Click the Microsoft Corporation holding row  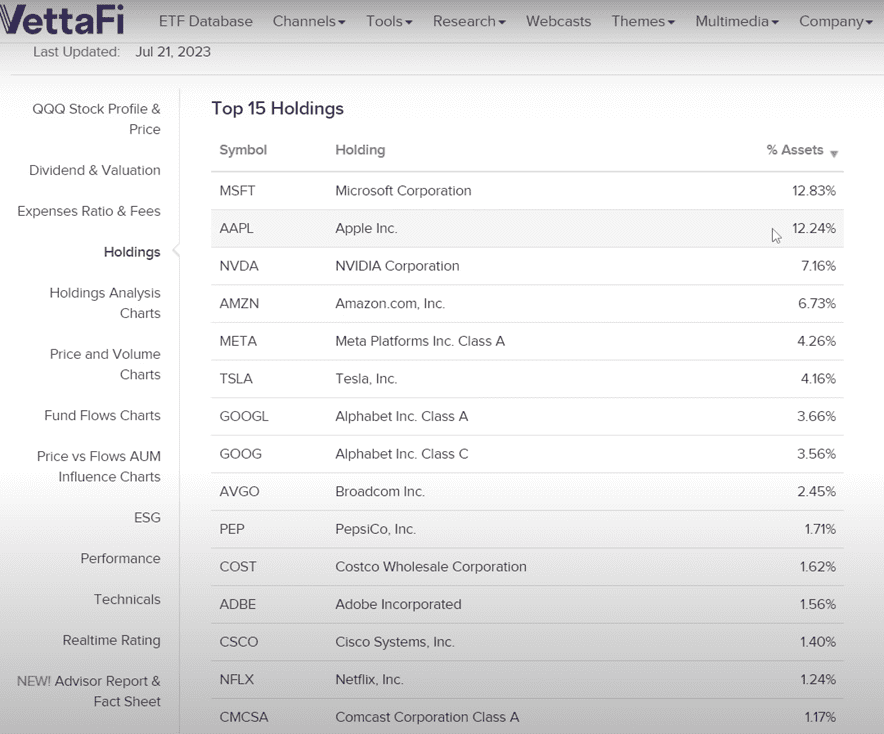403,190
